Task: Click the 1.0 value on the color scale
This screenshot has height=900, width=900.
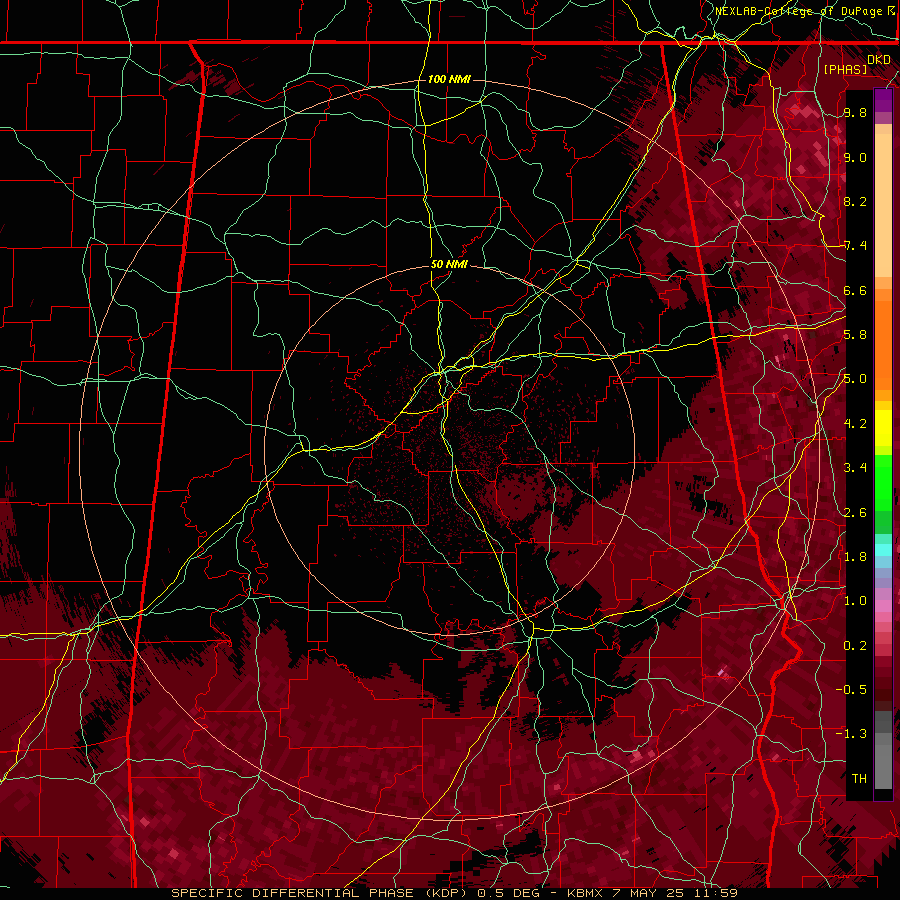Action: 855,600
